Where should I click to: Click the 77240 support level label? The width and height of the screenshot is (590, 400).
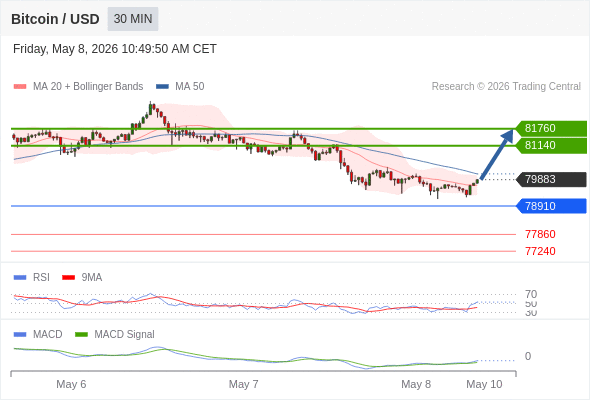pos(540,251)
